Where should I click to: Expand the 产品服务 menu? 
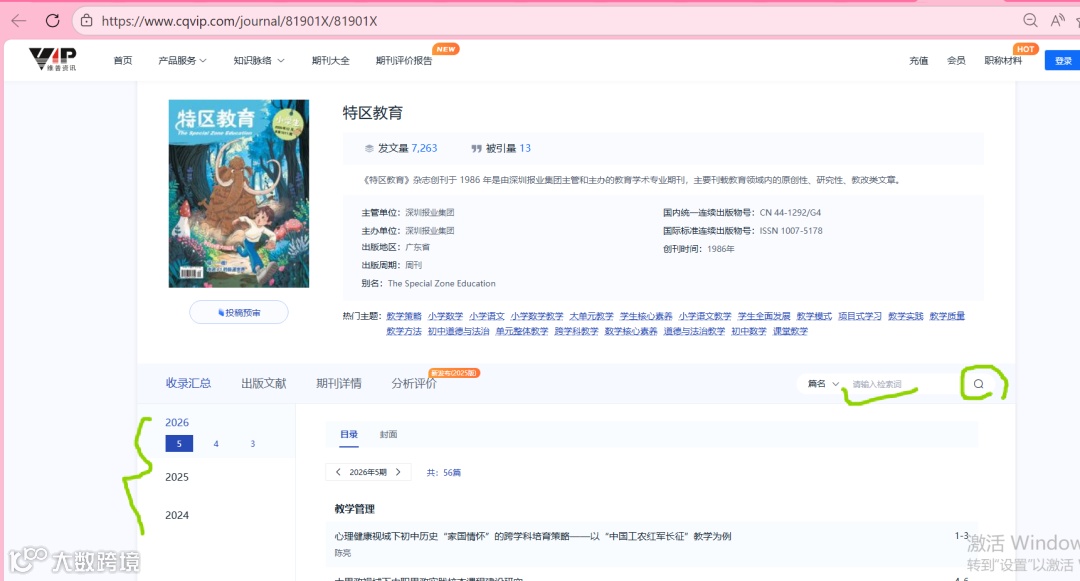(x=182, y=61)
